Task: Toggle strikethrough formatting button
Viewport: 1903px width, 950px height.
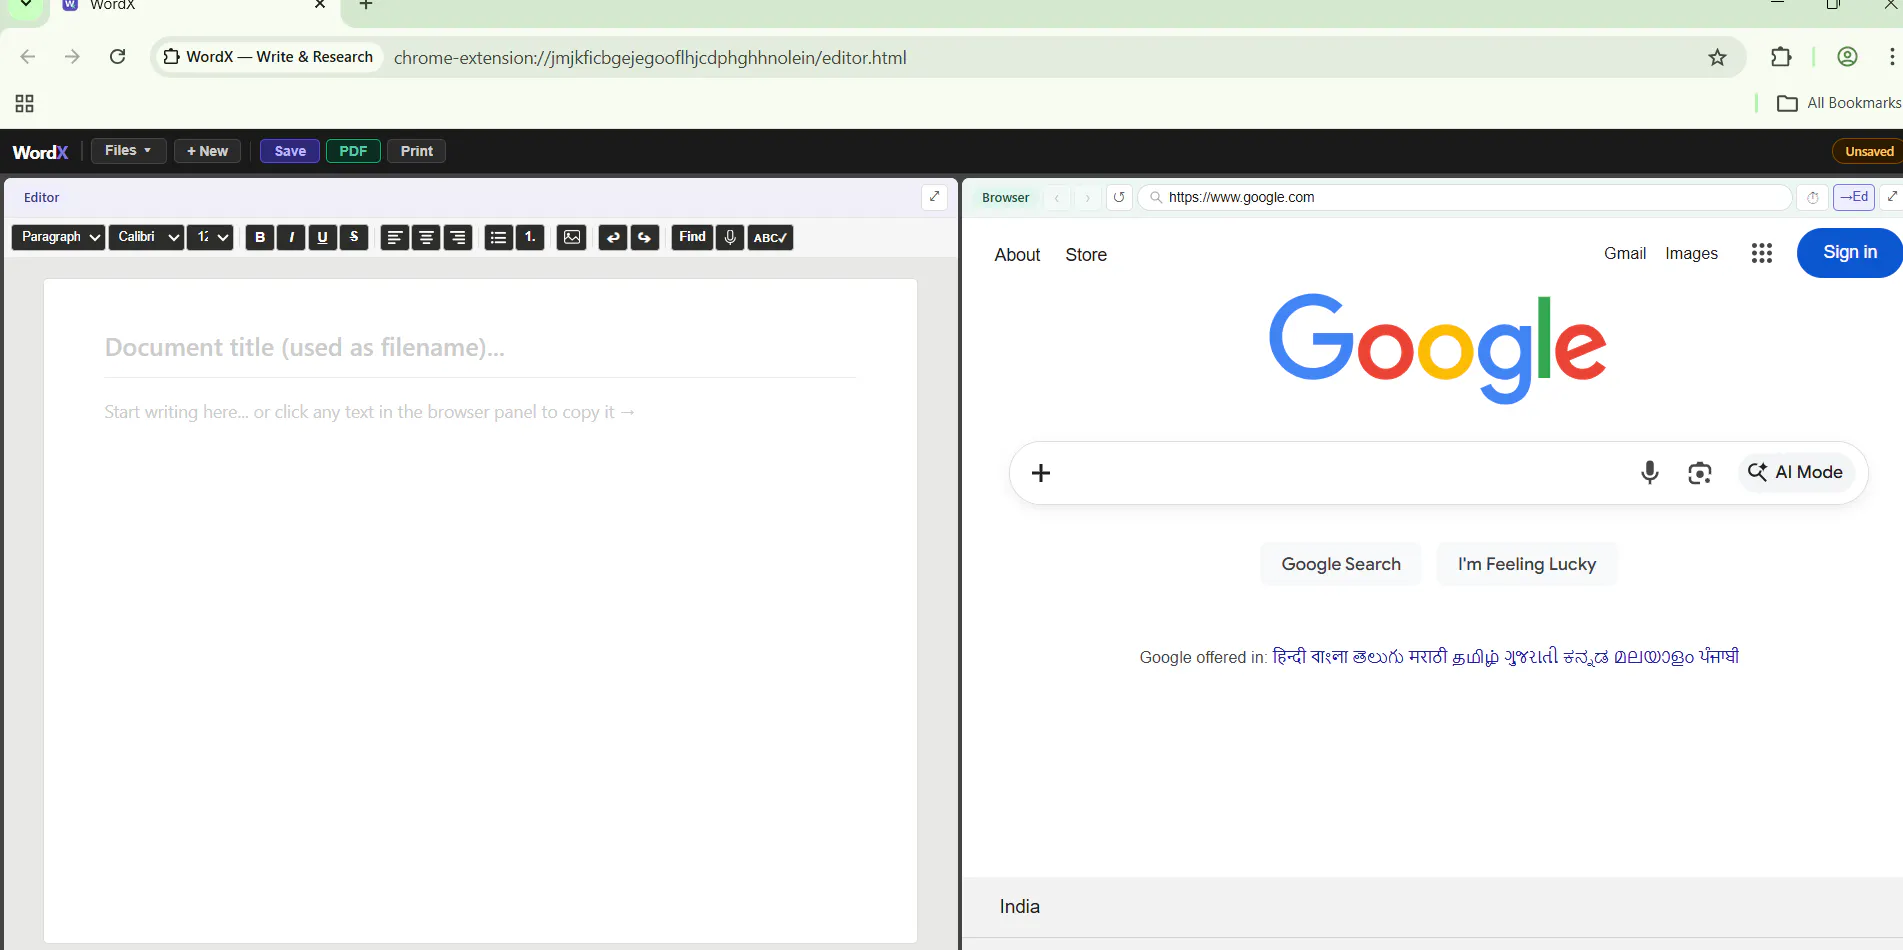Action: pyautogui.click(x=354, y=237)
